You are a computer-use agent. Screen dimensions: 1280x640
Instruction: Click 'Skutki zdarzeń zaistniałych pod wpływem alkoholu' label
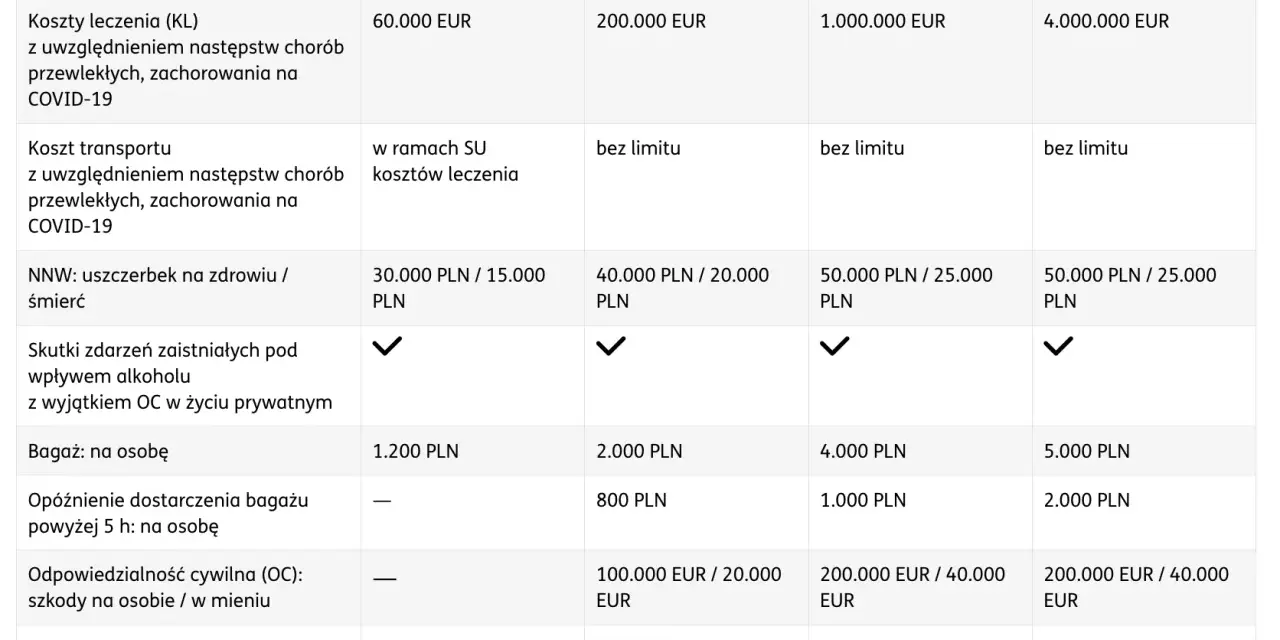tap(163, 364)
